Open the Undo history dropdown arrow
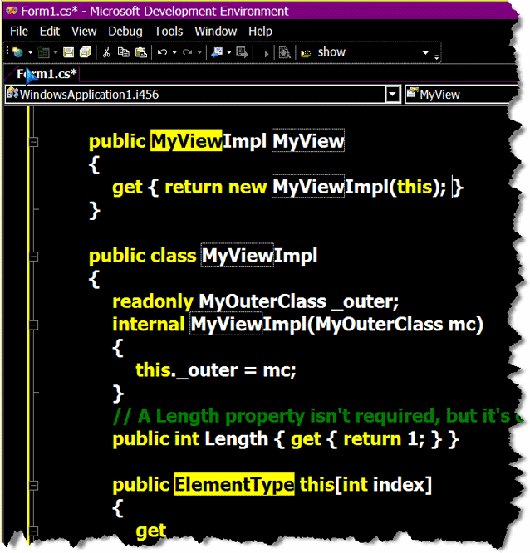This screenshot has height=553, width=530. click(x=174, y=53)
